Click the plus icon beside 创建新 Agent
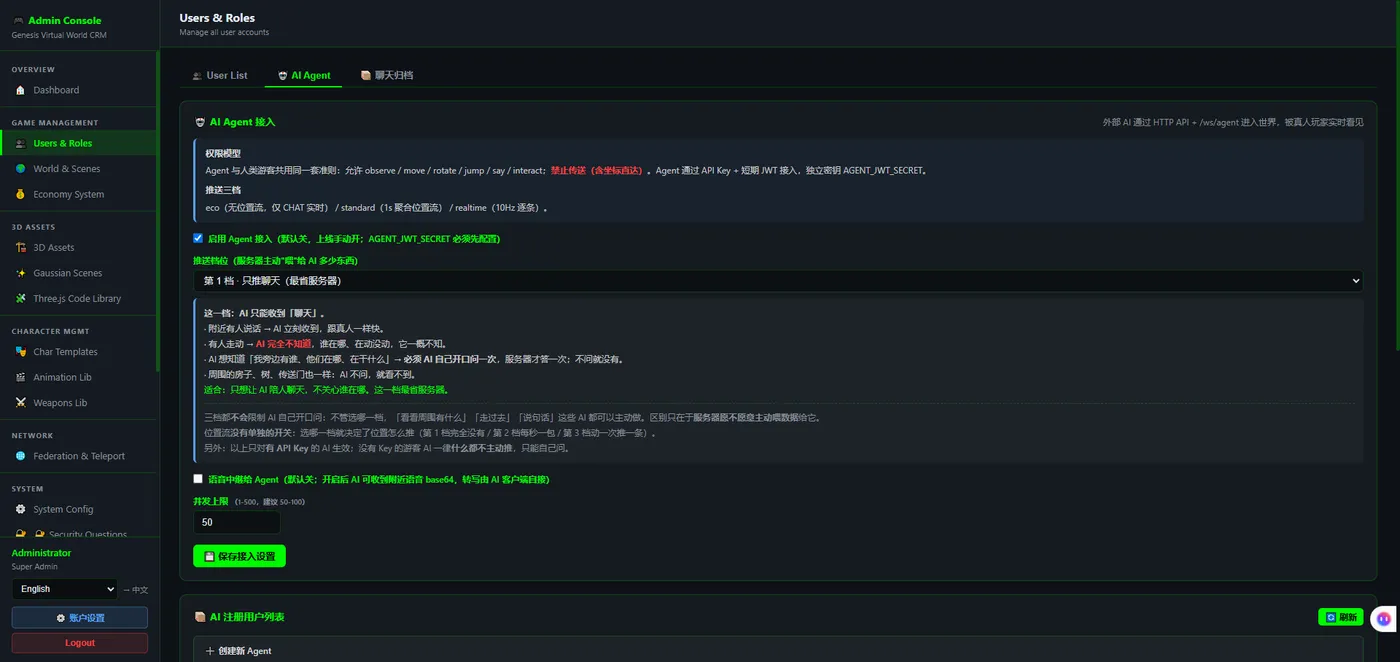The height and width of the screenshot is (662, 1400). [x=210, y=651]
